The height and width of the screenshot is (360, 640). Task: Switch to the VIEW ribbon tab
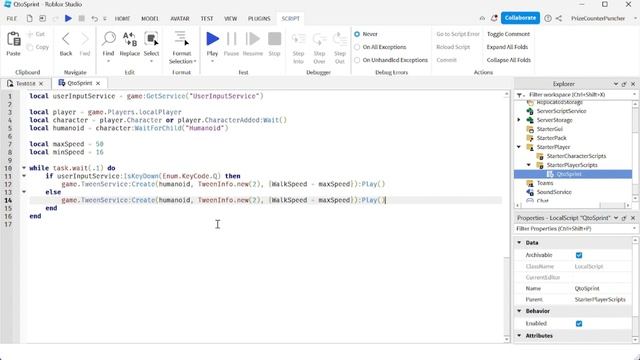(230, 19)
